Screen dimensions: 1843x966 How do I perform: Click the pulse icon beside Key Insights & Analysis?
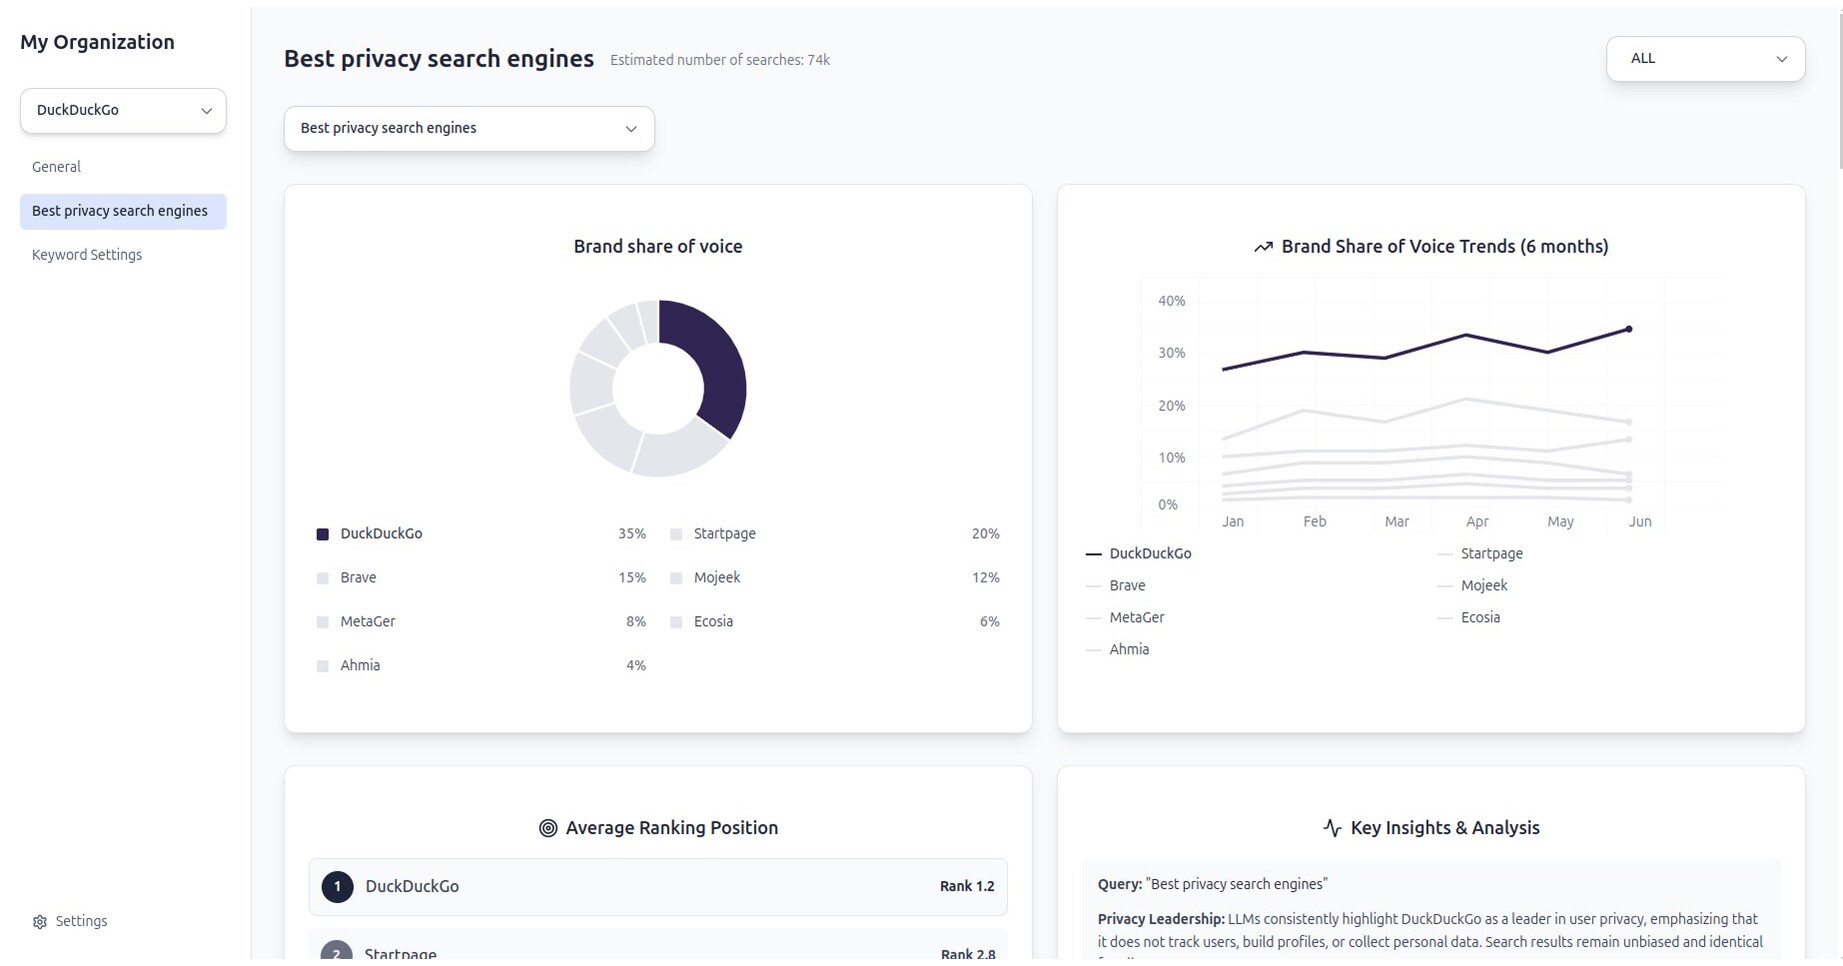point(1331,827)
